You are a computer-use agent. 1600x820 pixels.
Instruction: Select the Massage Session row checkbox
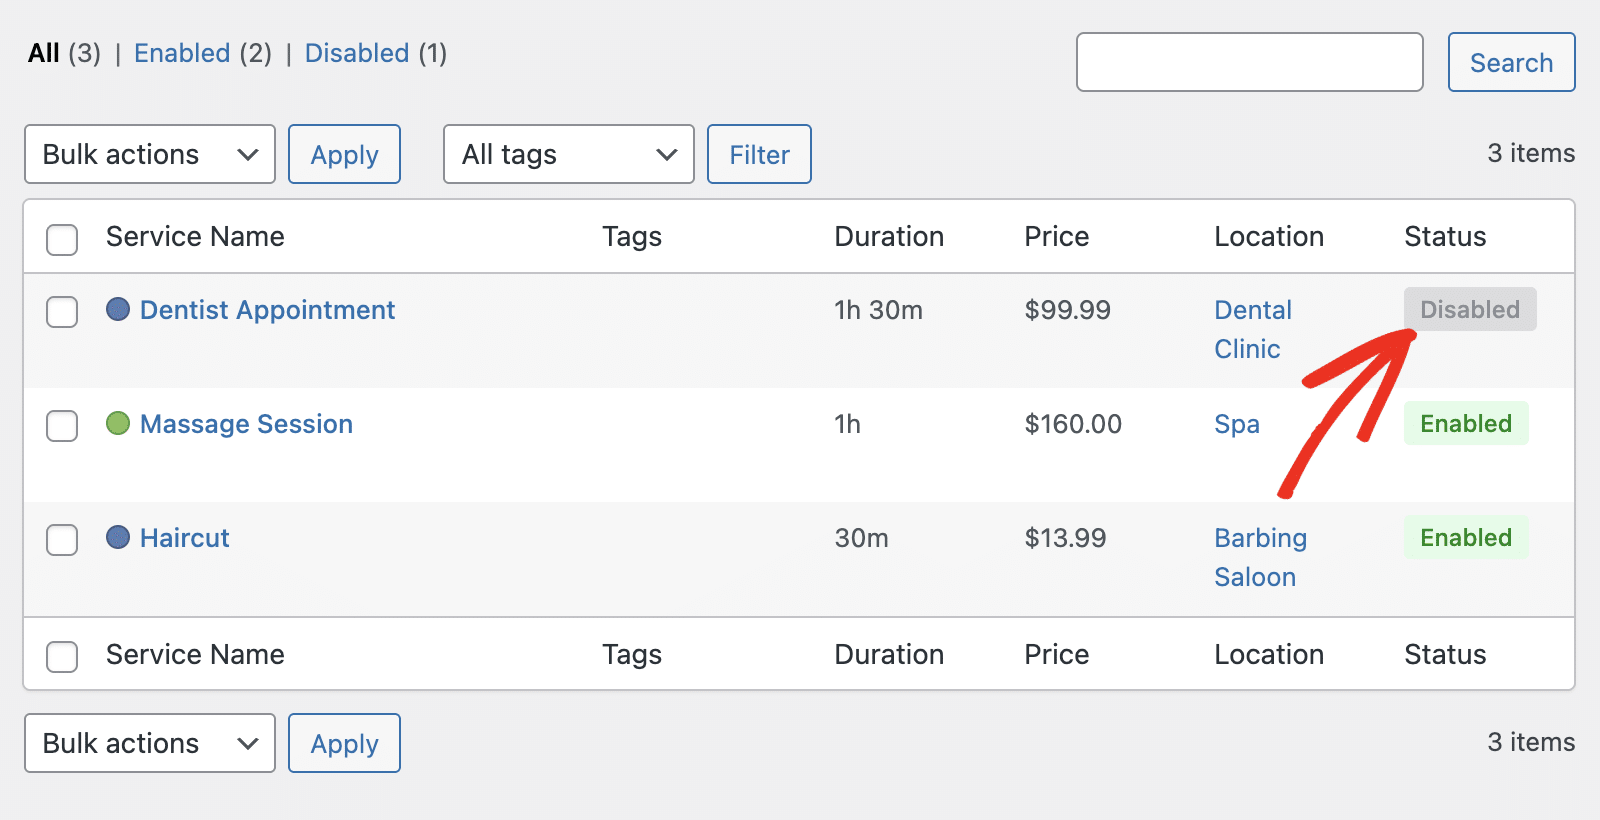(62, 426)
